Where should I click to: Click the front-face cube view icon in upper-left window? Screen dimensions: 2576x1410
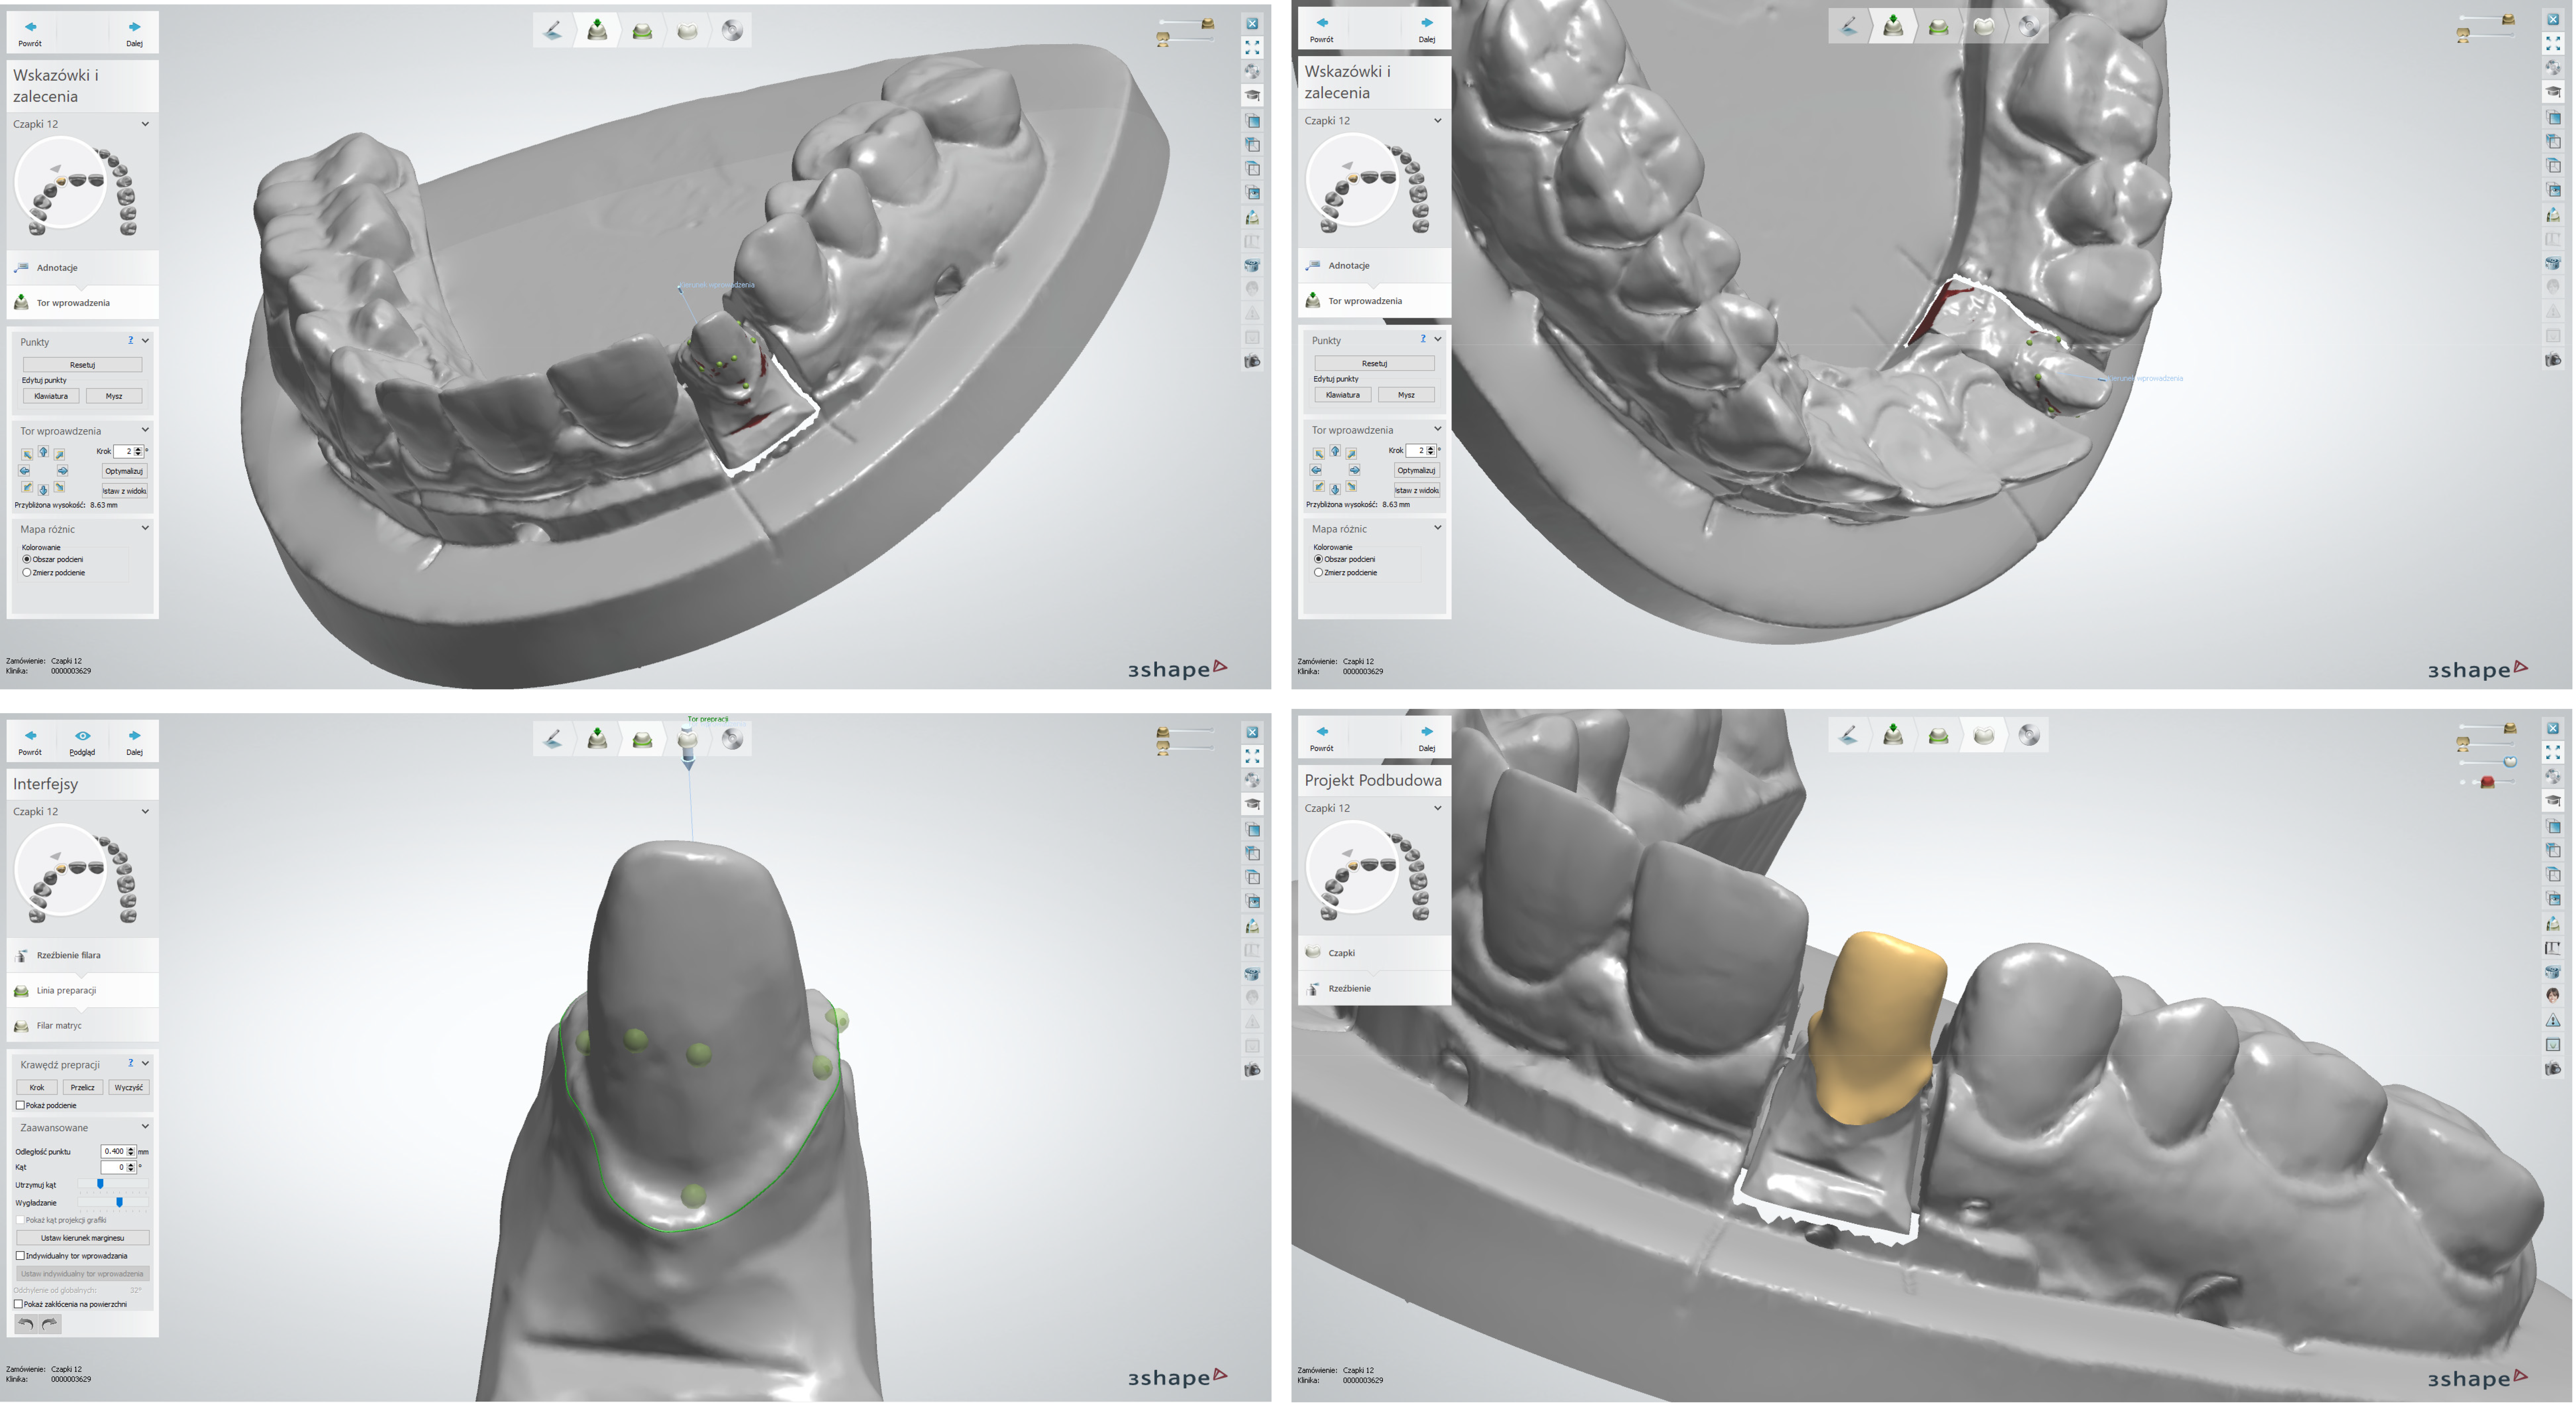pos(1252,120)
